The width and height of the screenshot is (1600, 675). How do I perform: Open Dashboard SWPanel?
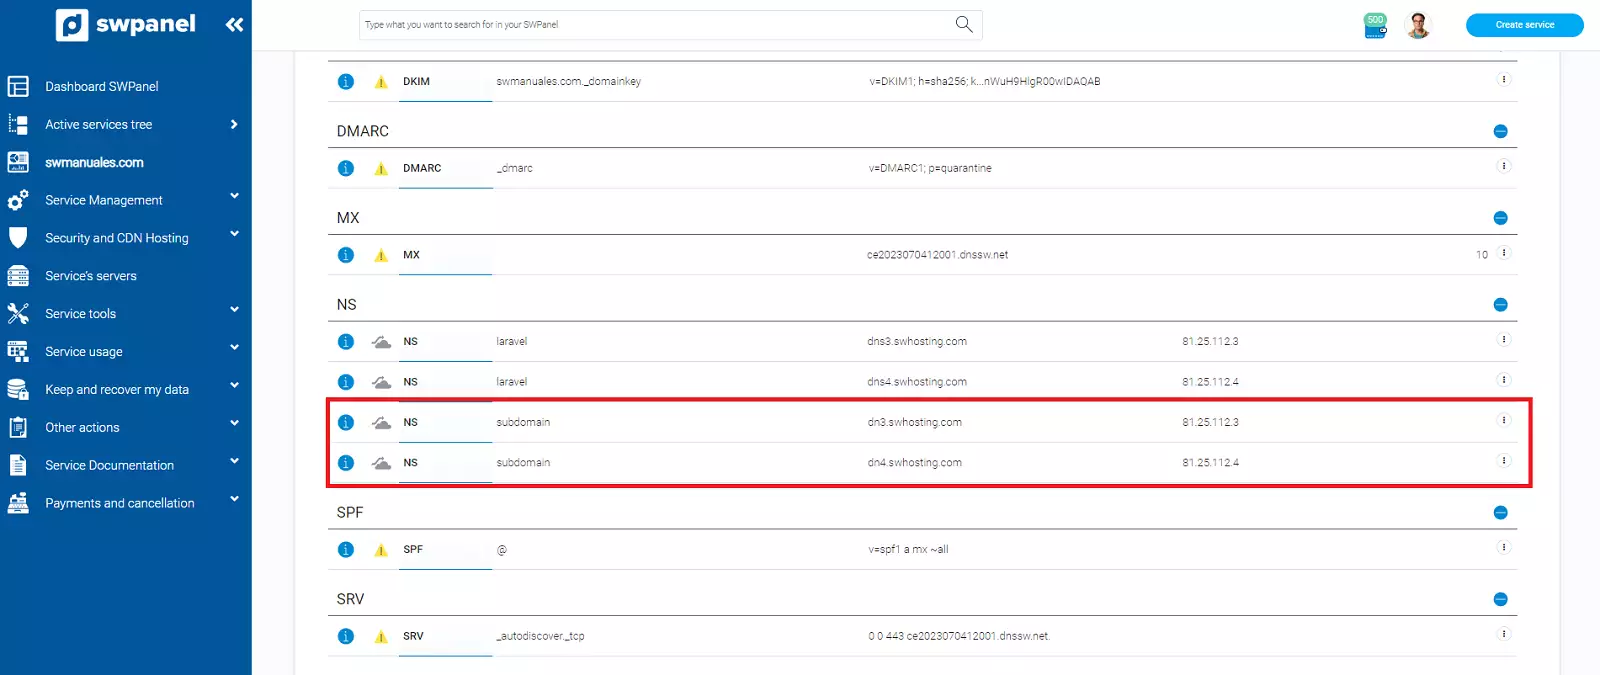(x=101, y=87)
